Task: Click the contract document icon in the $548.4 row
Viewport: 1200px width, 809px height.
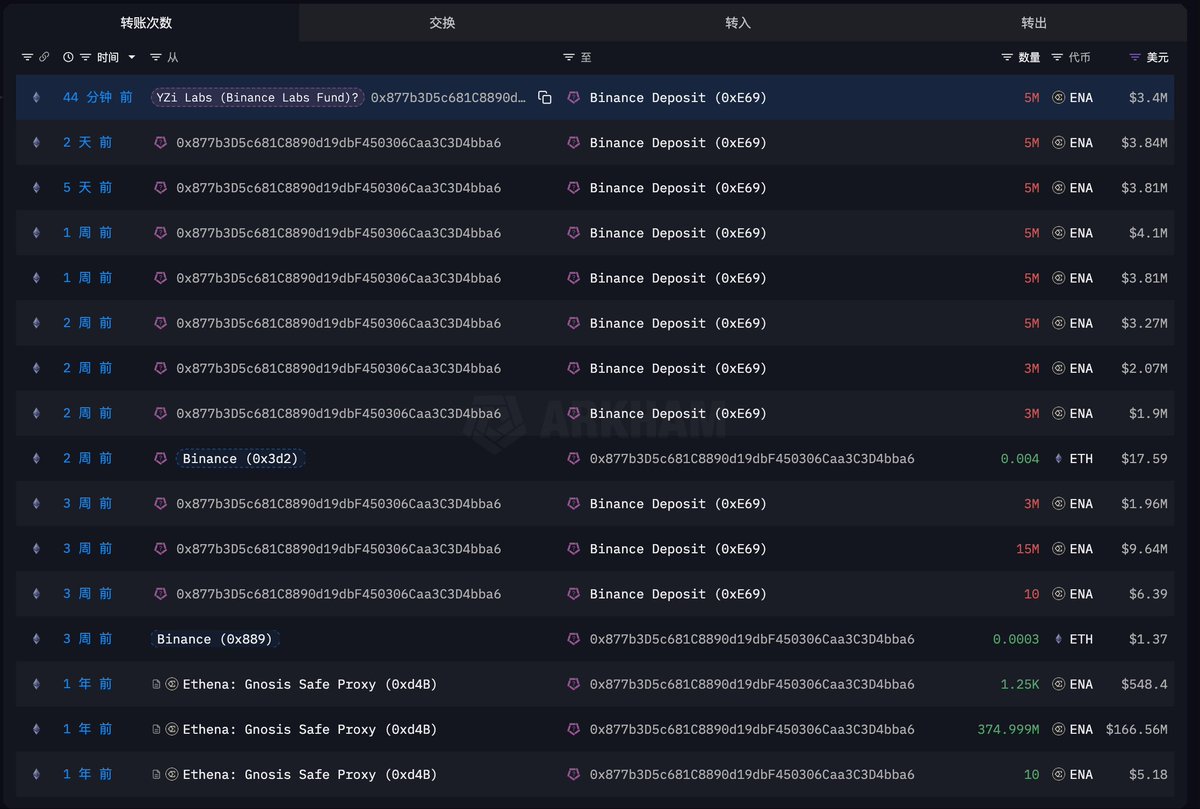Action: [x=157, y=684]
